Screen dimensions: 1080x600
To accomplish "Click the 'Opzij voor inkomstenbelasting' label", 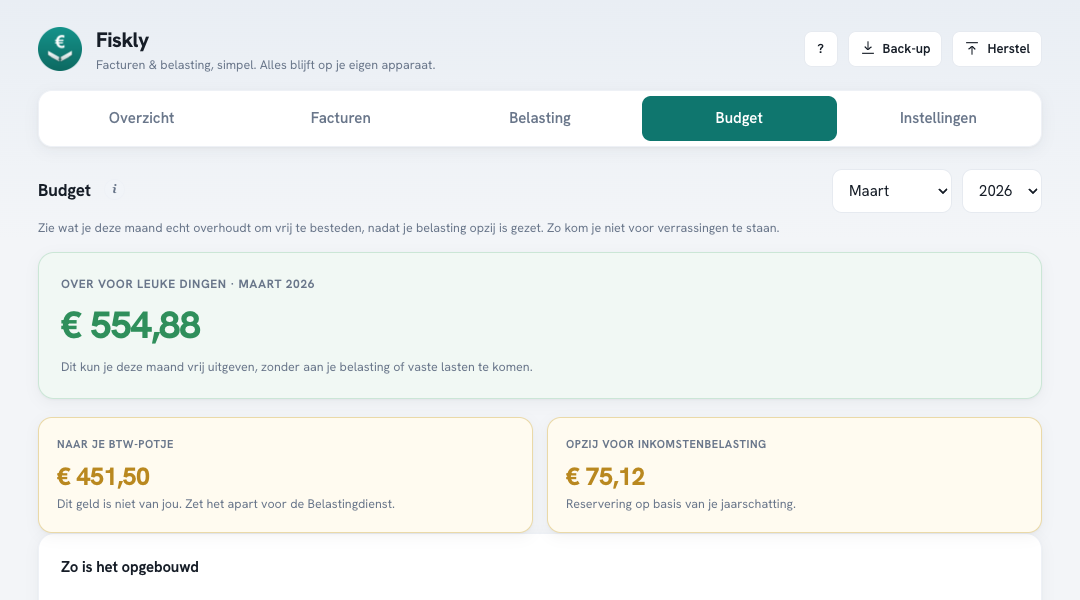I will point(666,444).
